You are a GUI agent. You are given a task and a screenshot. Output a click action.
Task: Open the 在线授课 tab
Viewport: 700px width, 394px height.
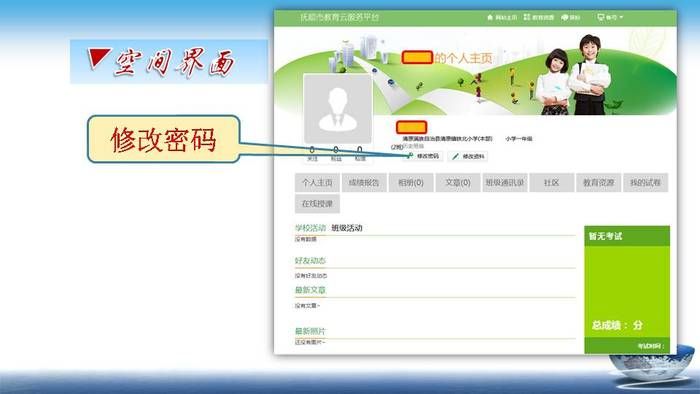point(317,204)
